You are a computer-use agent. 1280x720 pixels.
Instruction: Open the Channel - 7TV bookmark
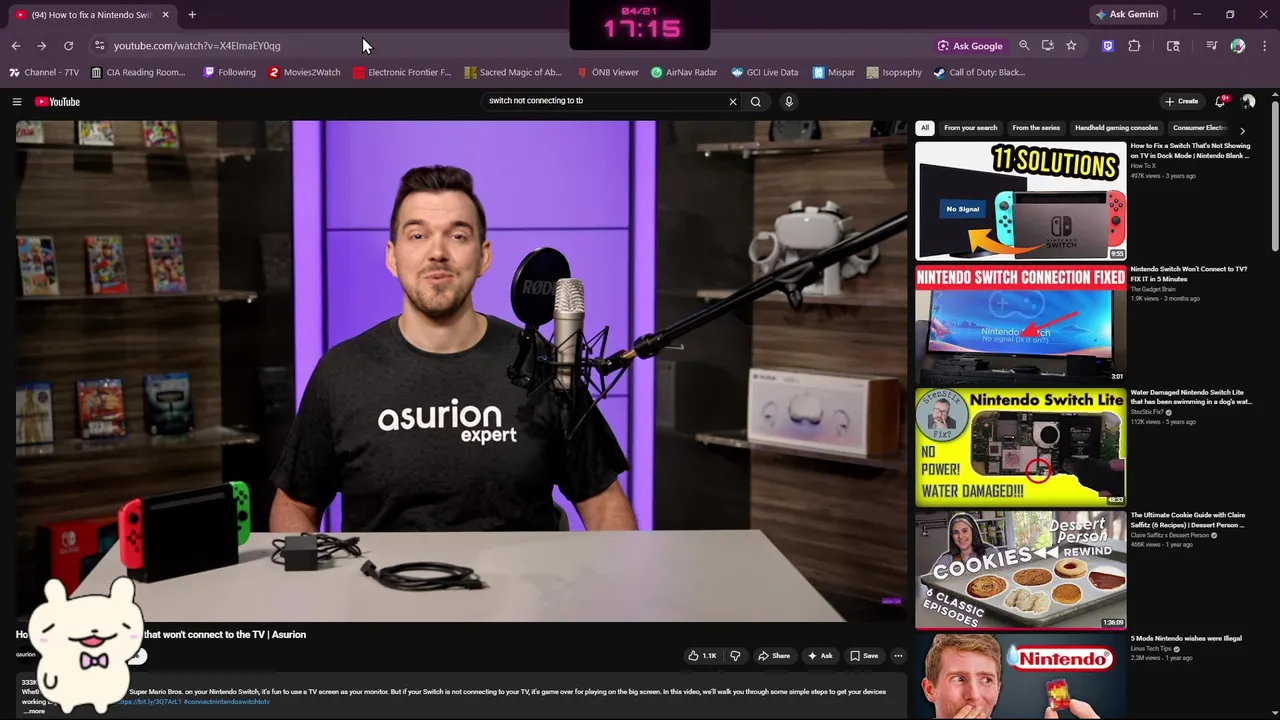[44, 73]
